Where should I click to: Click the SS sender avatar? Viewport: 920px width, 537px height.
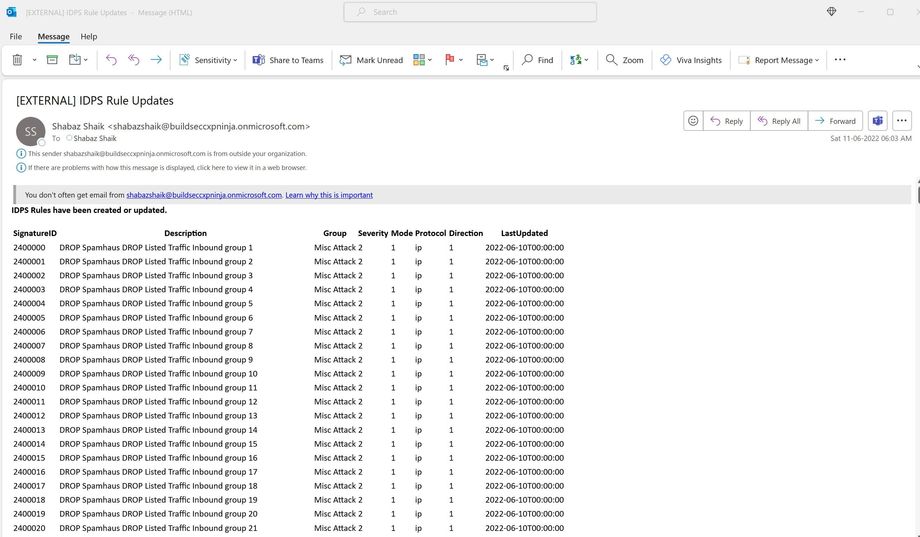[x=31, y=131]
